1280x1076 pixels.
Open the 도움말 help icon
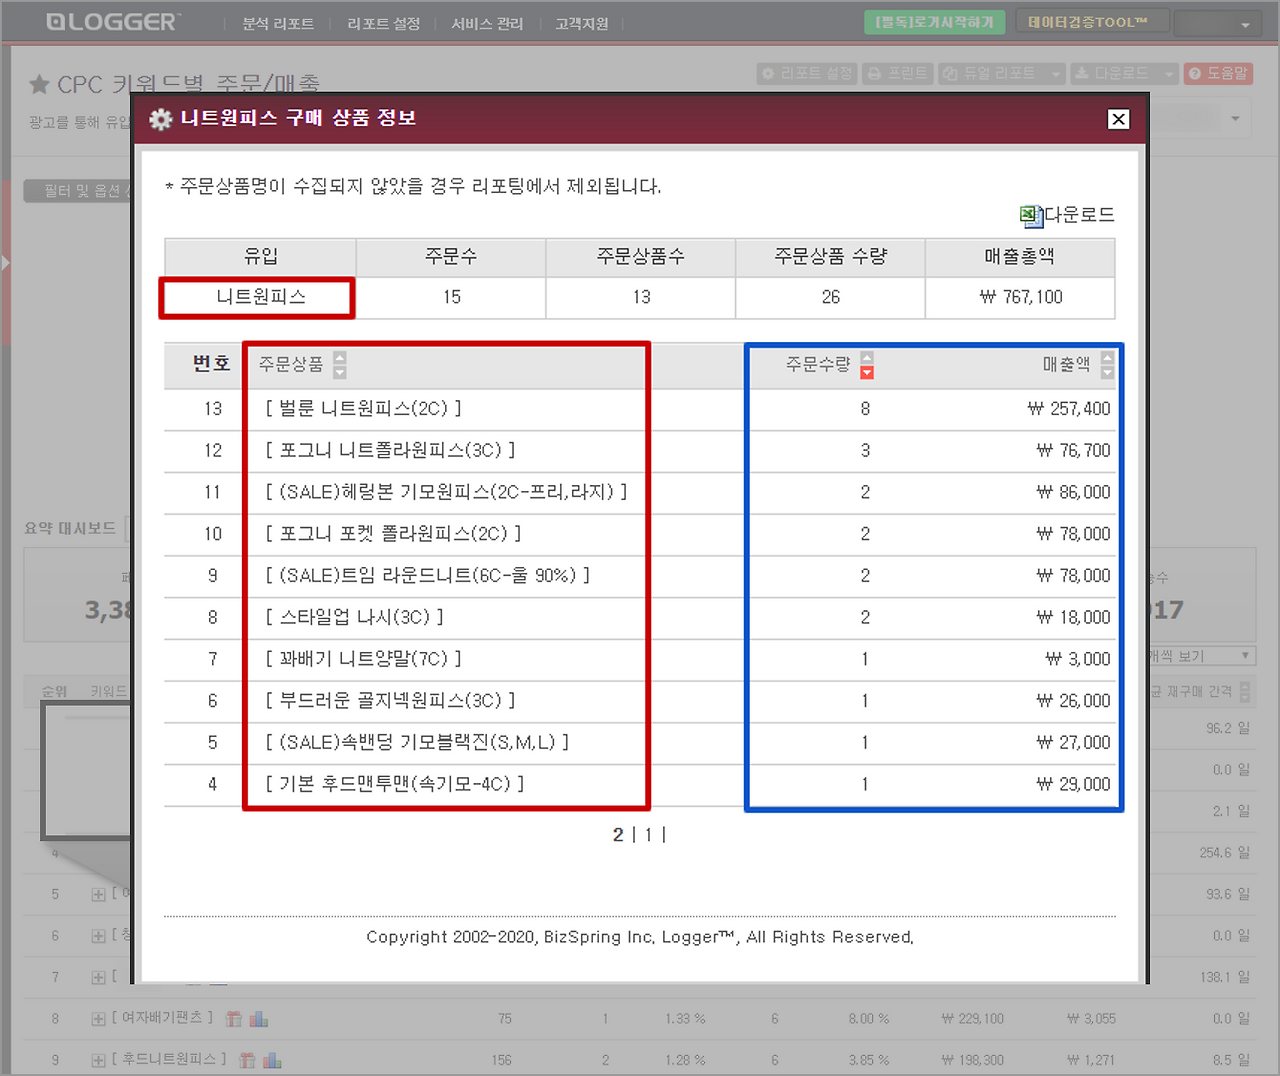1196,73
